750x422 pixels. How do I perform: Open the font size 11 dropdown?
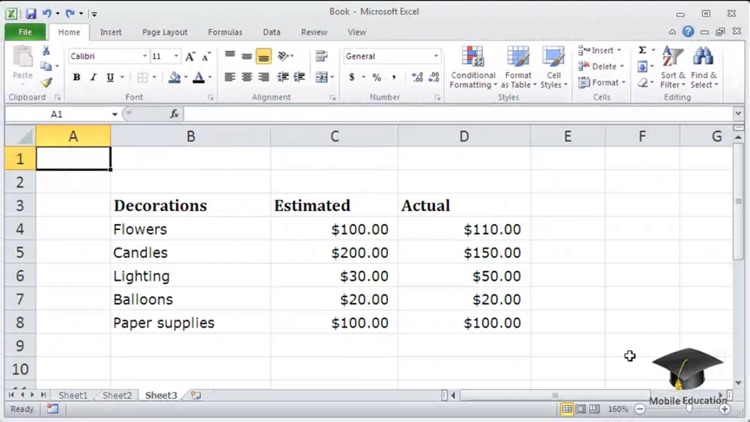pyautogui.click(x=176, y=56)
